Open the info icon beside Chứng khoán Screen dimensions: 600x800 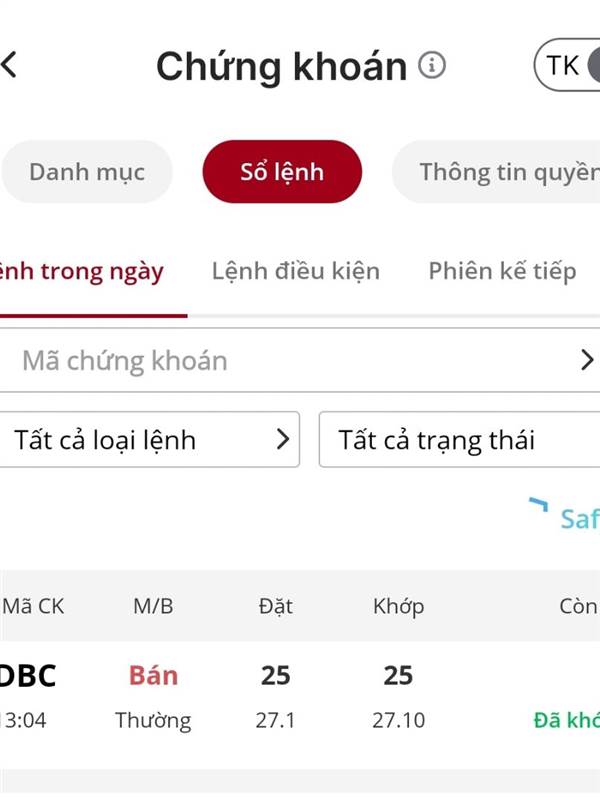(432, 65)
